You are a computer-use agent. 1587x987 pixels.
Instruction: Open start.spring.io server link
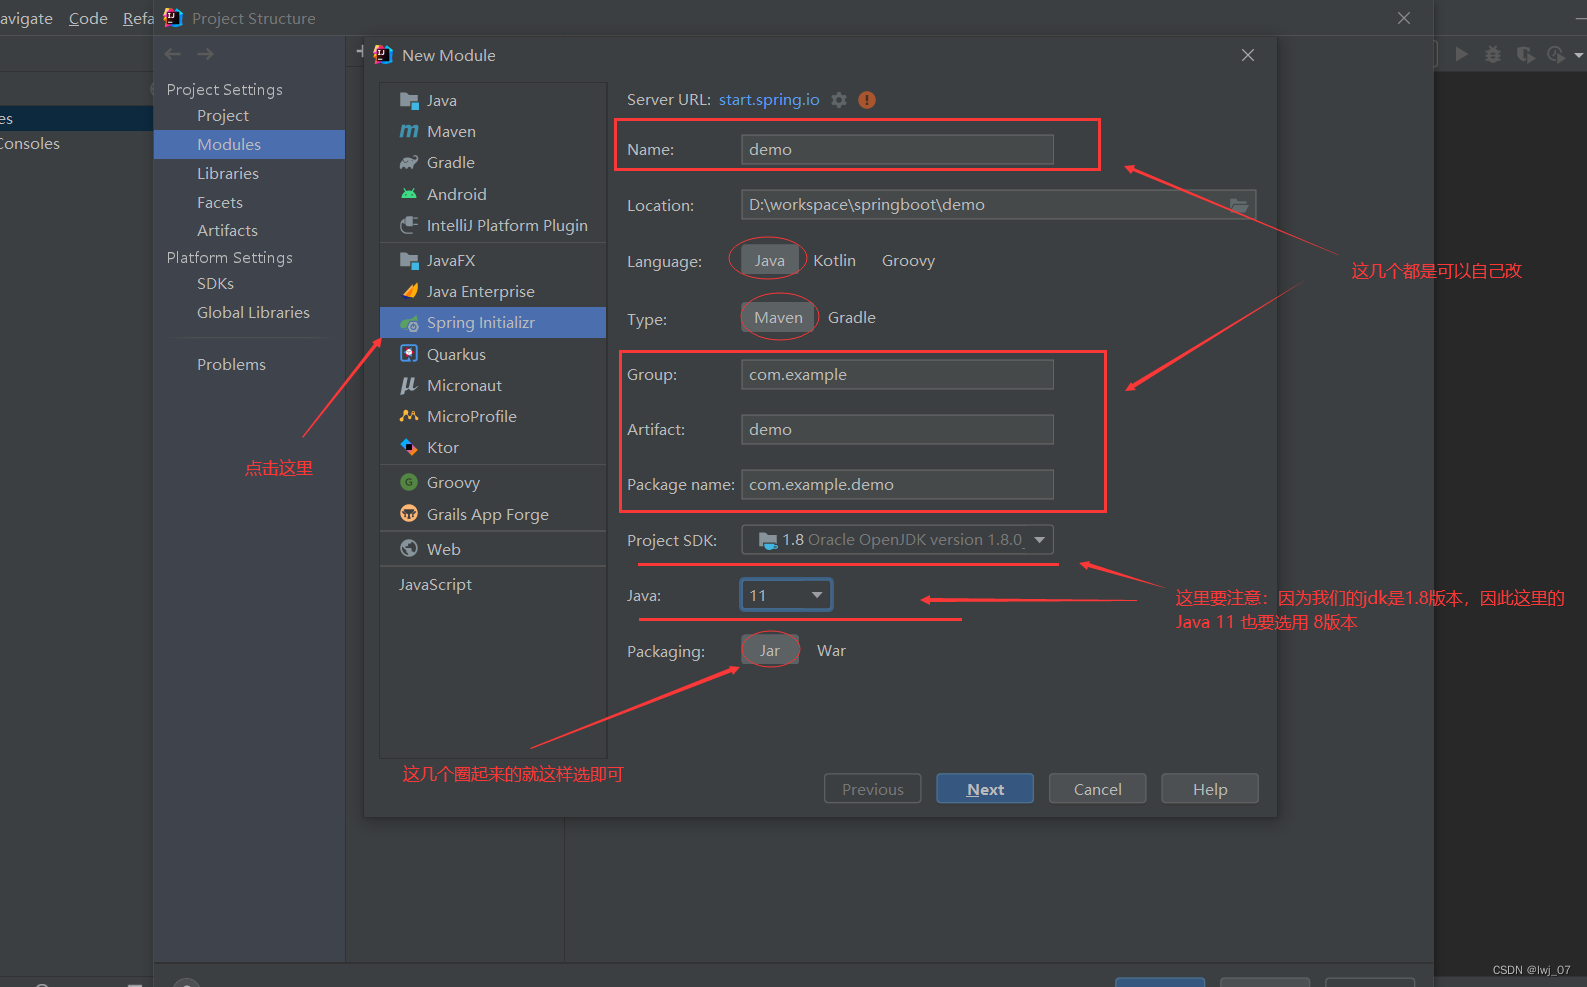tap(769, 100)
